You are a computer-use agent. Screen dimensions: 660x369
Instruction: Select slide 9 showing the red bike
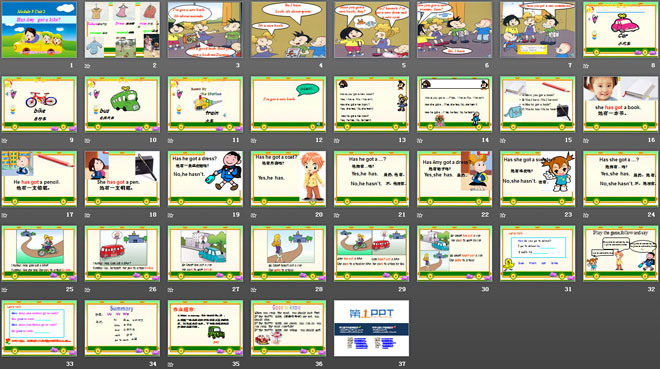coord(39,104)
